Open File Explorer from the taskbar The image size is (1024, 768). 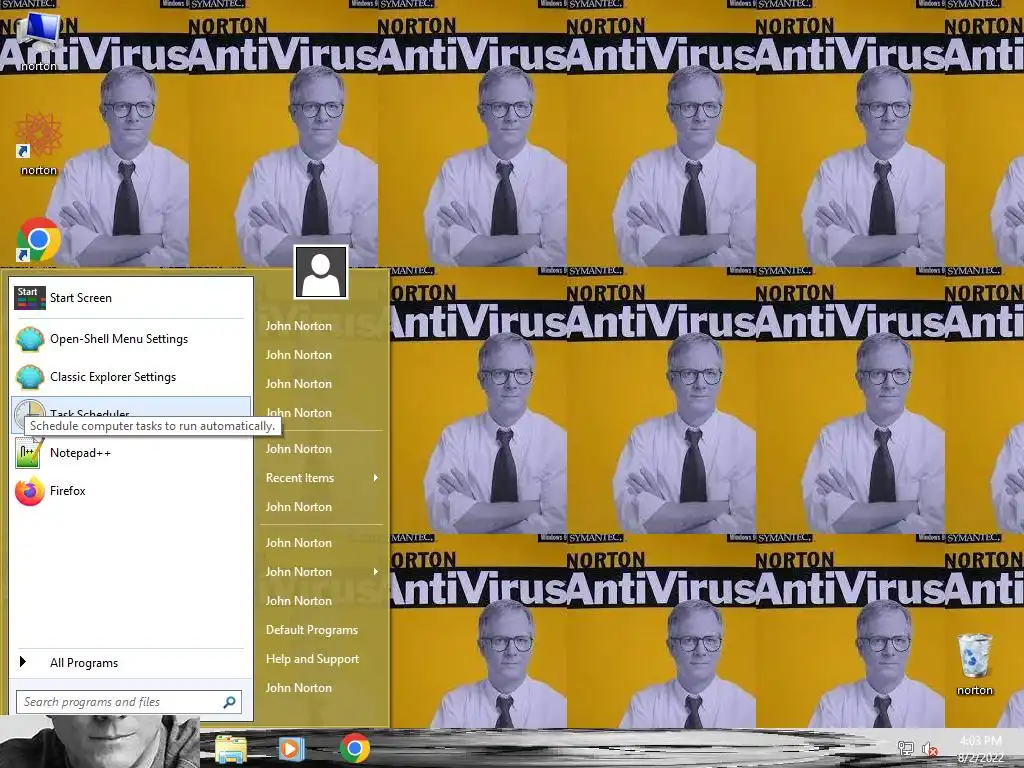[231, 748]
